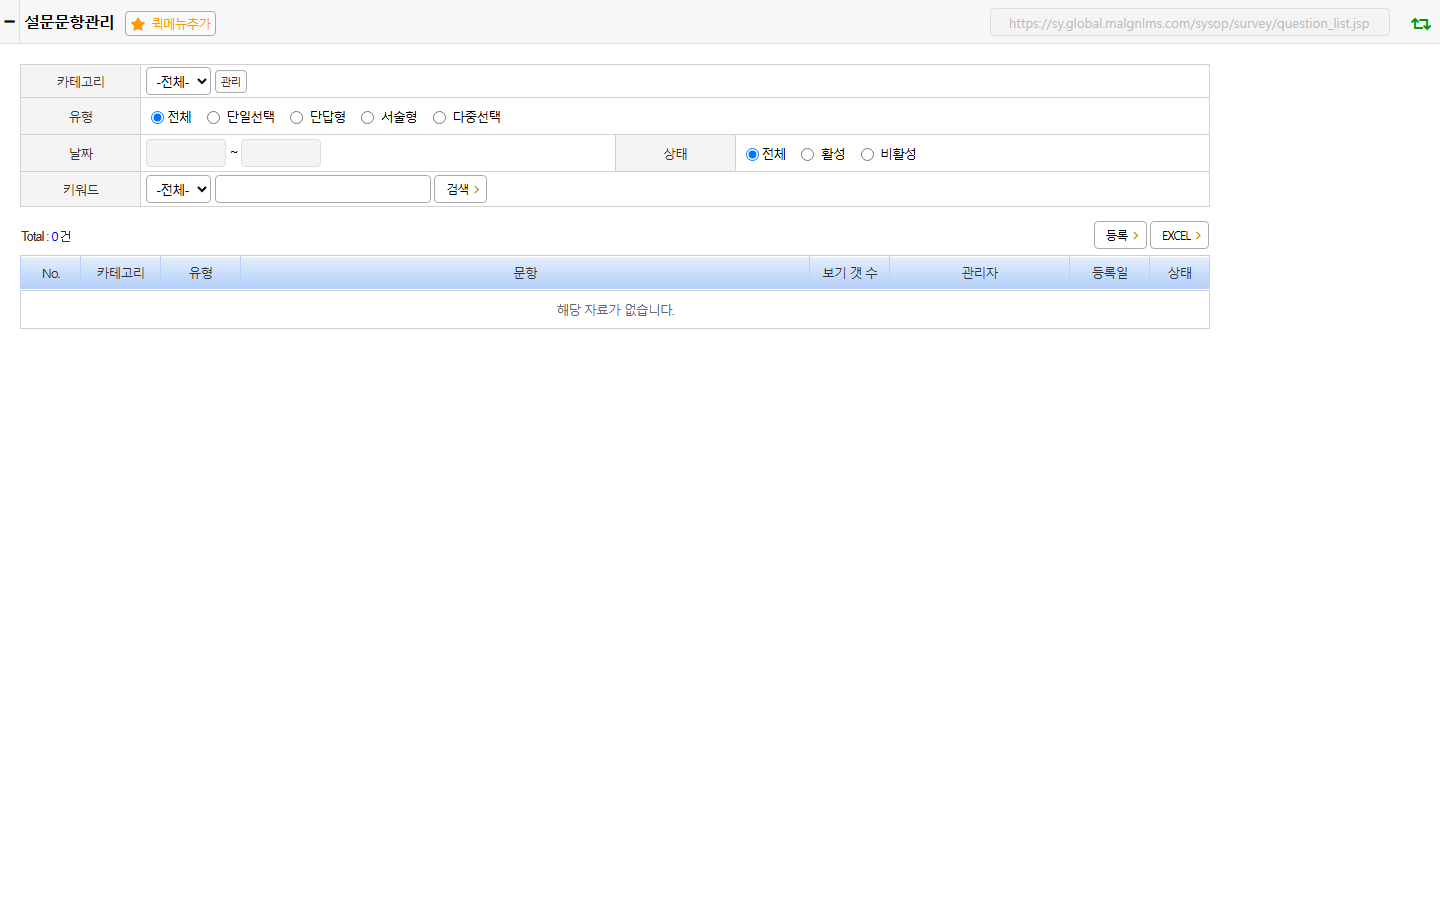Select the 단답형 type radio
This screenshot has width=1440, height=900.
point(296,117)
